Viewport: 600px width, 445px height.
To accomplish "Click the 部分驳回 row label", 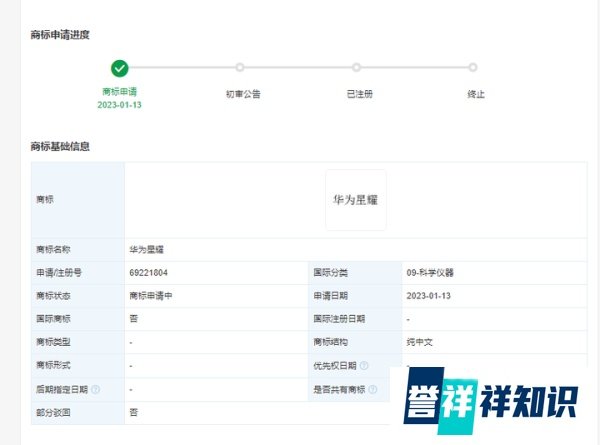I will [x=53, y=412].
